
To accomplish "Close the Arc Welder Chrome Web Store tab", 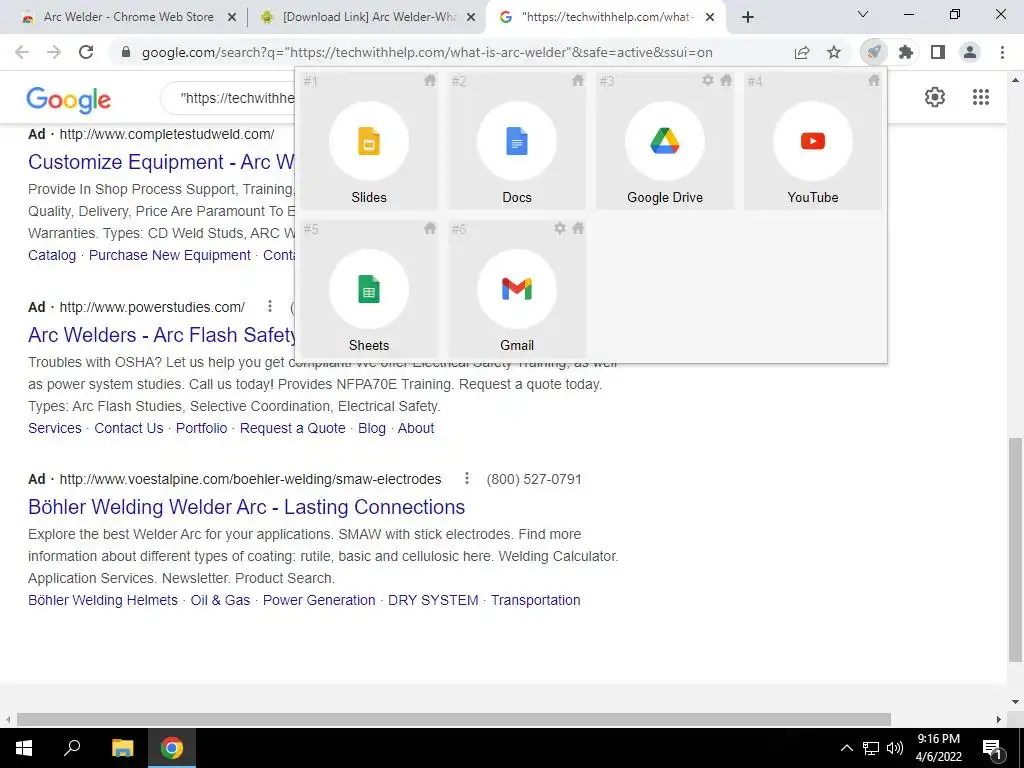I will pyautogui.click(x=231, y=18).
